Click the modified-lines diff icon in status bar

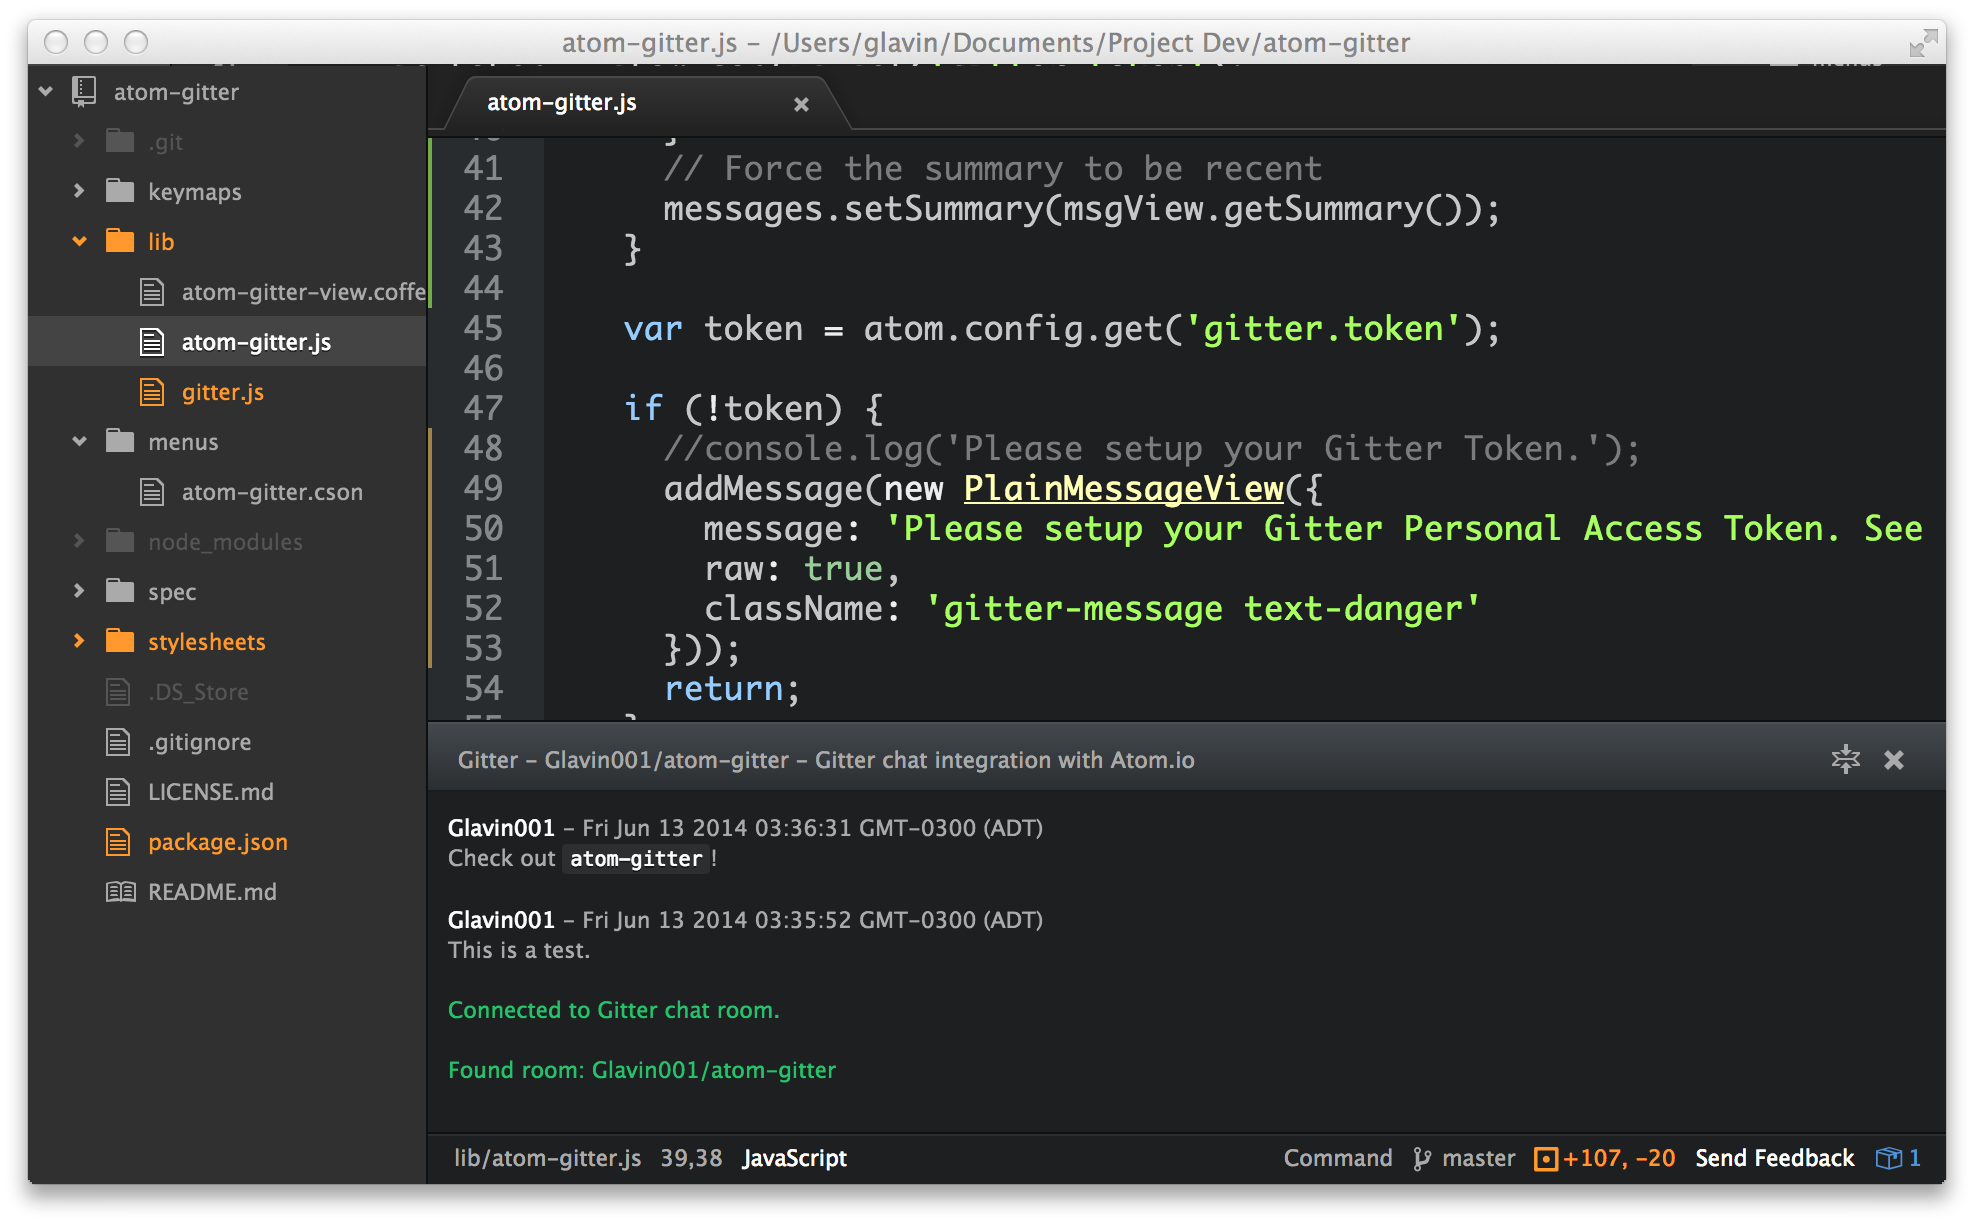1545,1158
